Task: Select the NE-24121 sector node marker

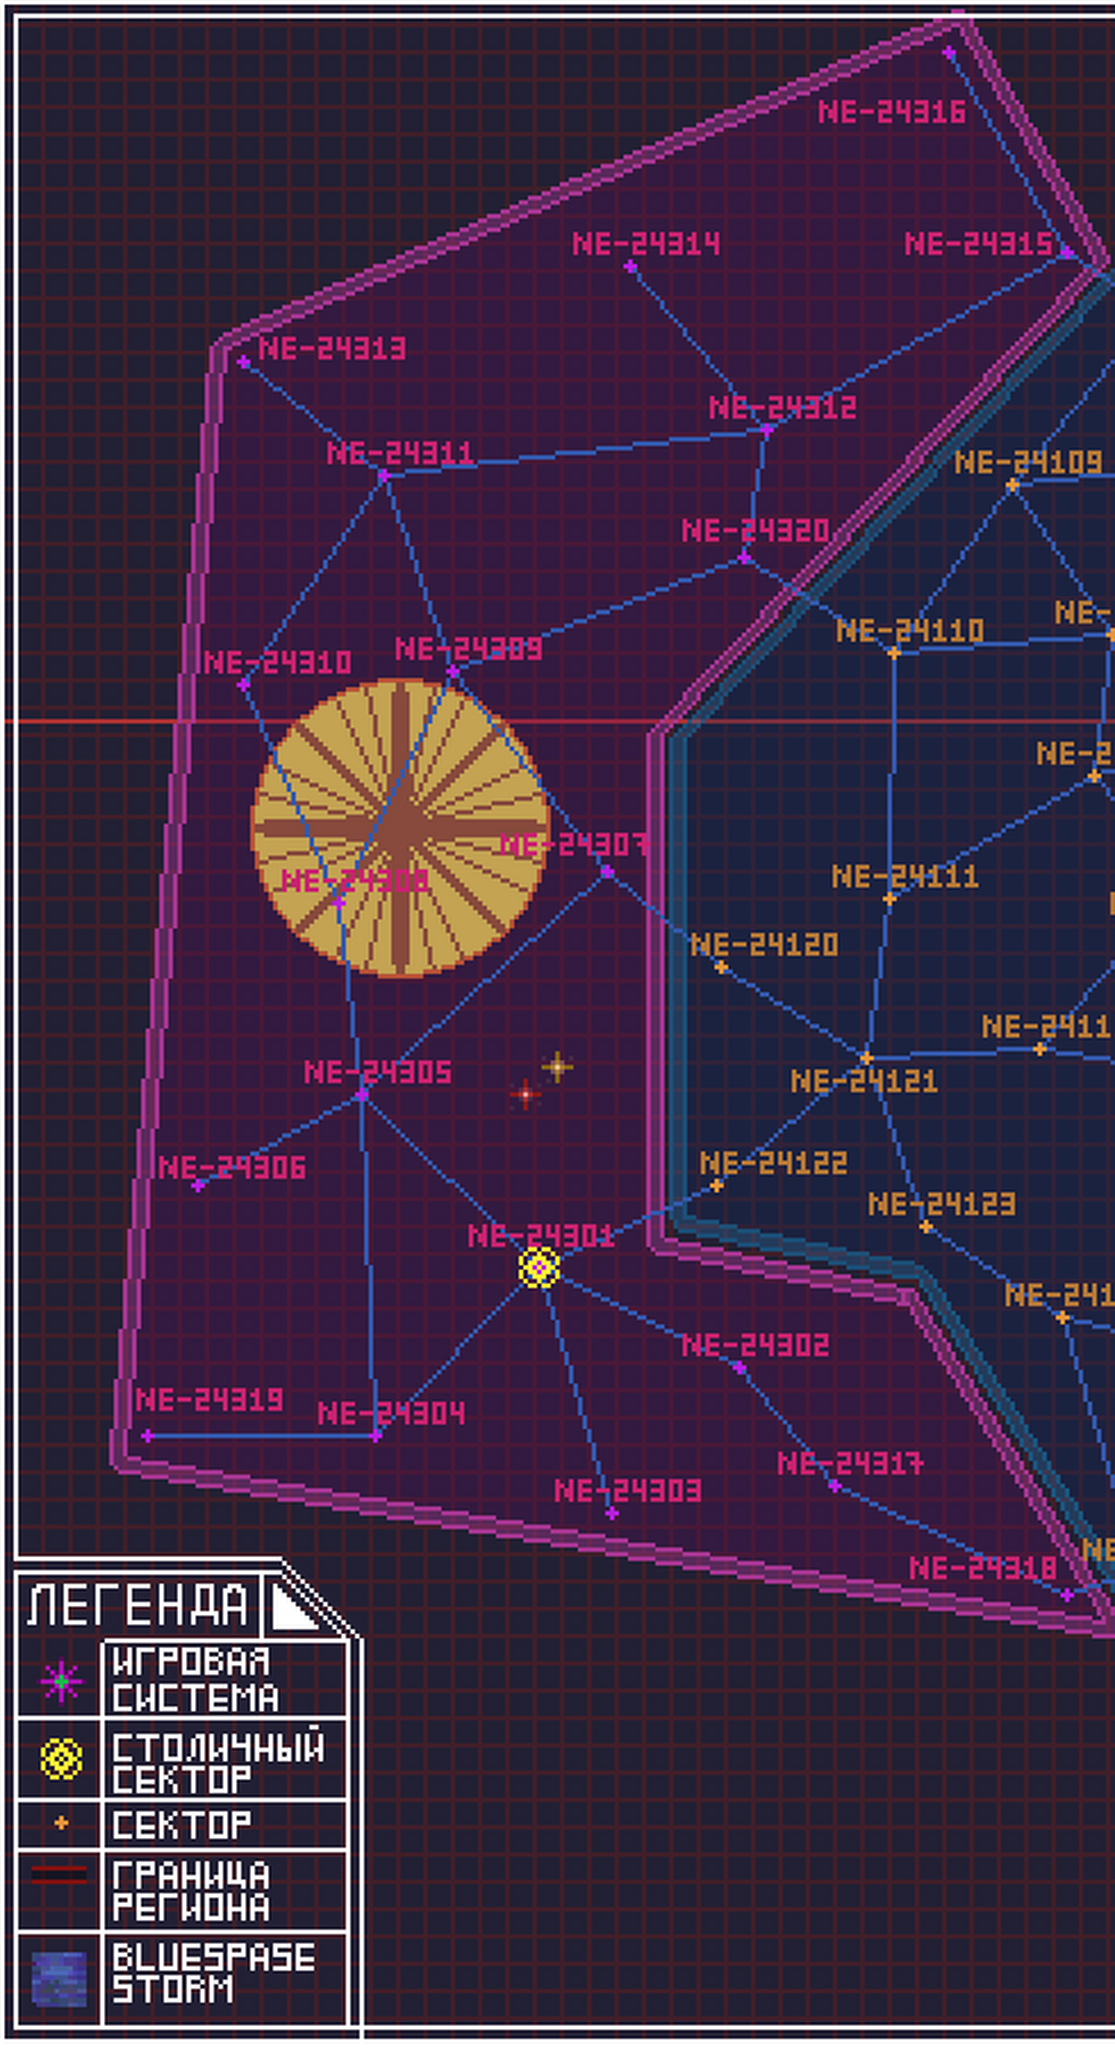Action: tap(866, 1057)
